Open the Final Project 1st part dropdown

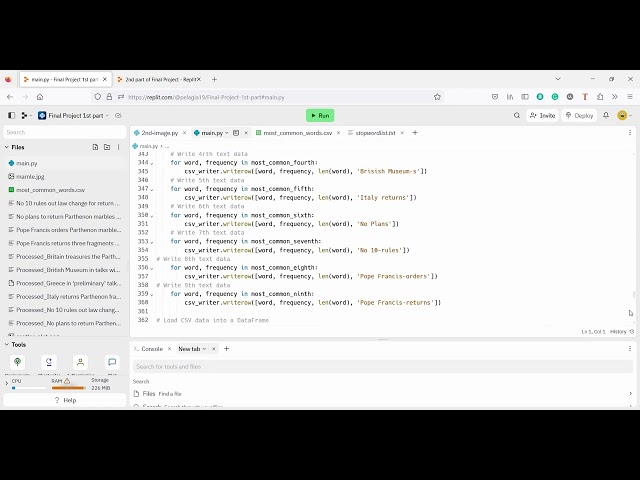(x=74, y=116)
